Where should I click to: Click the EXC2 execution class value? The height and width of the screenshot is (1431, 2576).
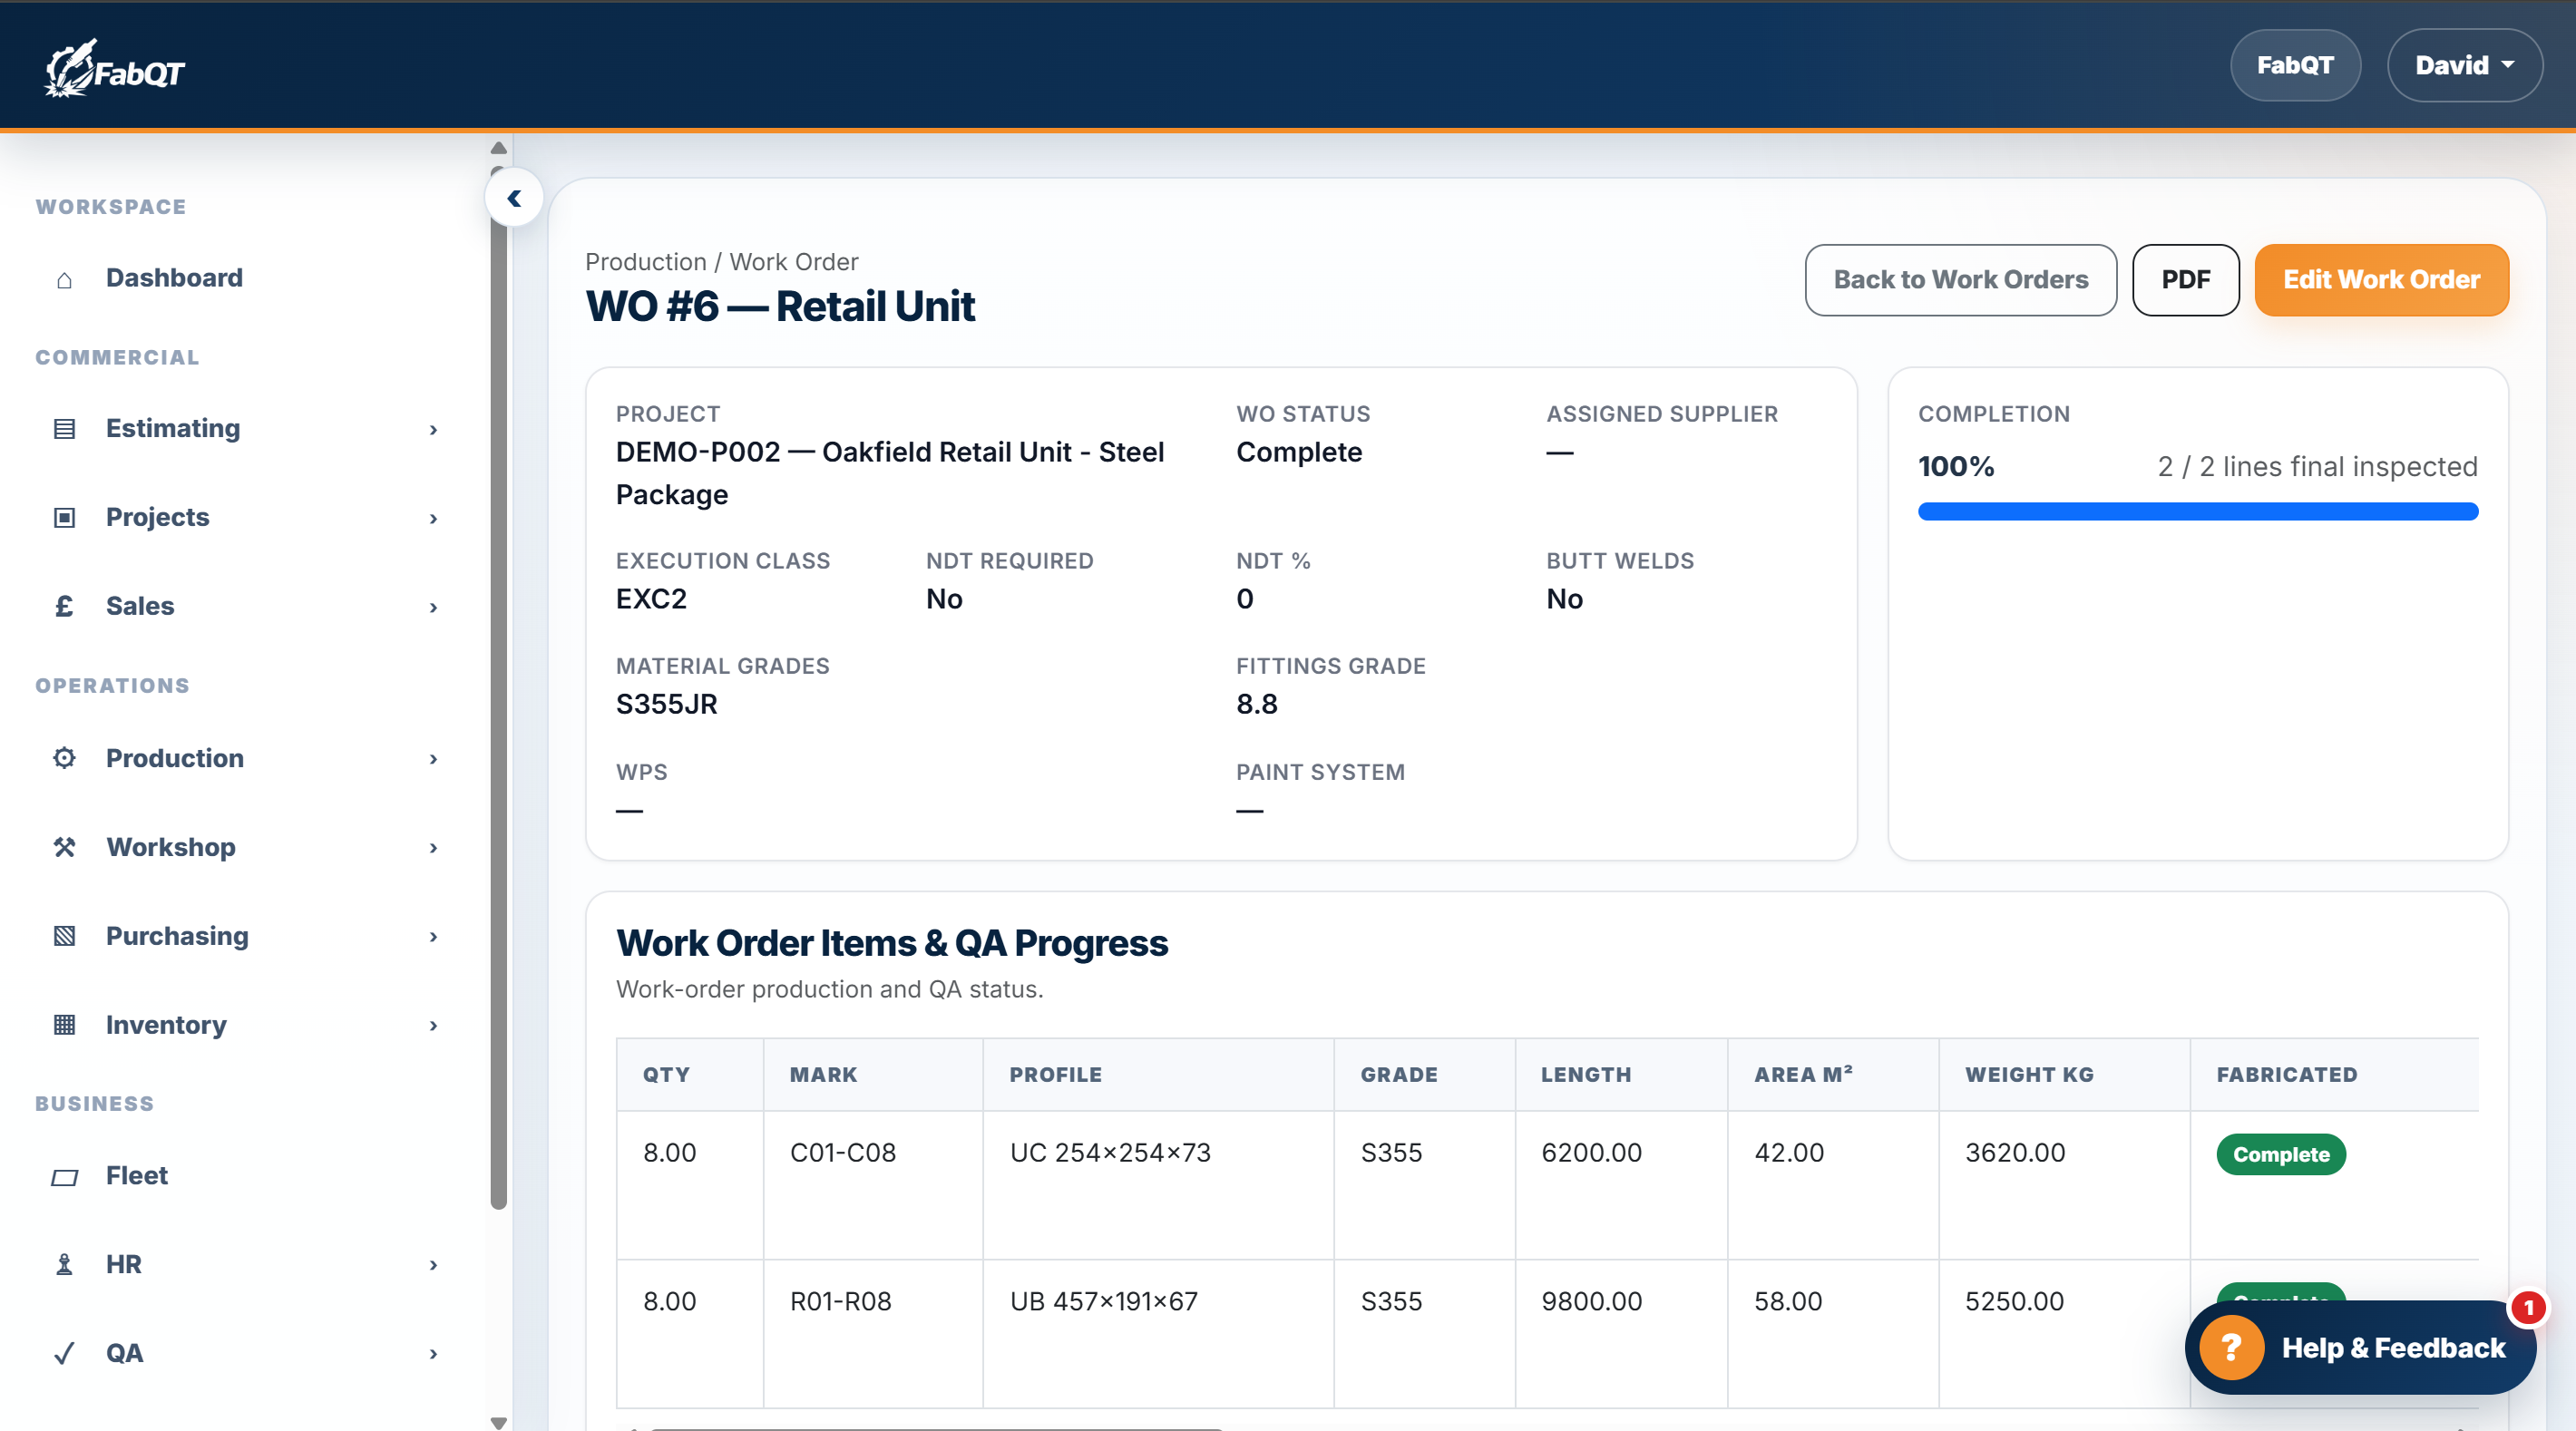coord(651,600)
